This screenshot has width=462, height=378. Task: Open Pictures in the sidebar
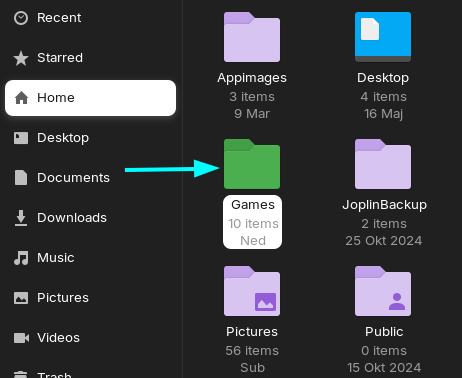pos(90,298)
